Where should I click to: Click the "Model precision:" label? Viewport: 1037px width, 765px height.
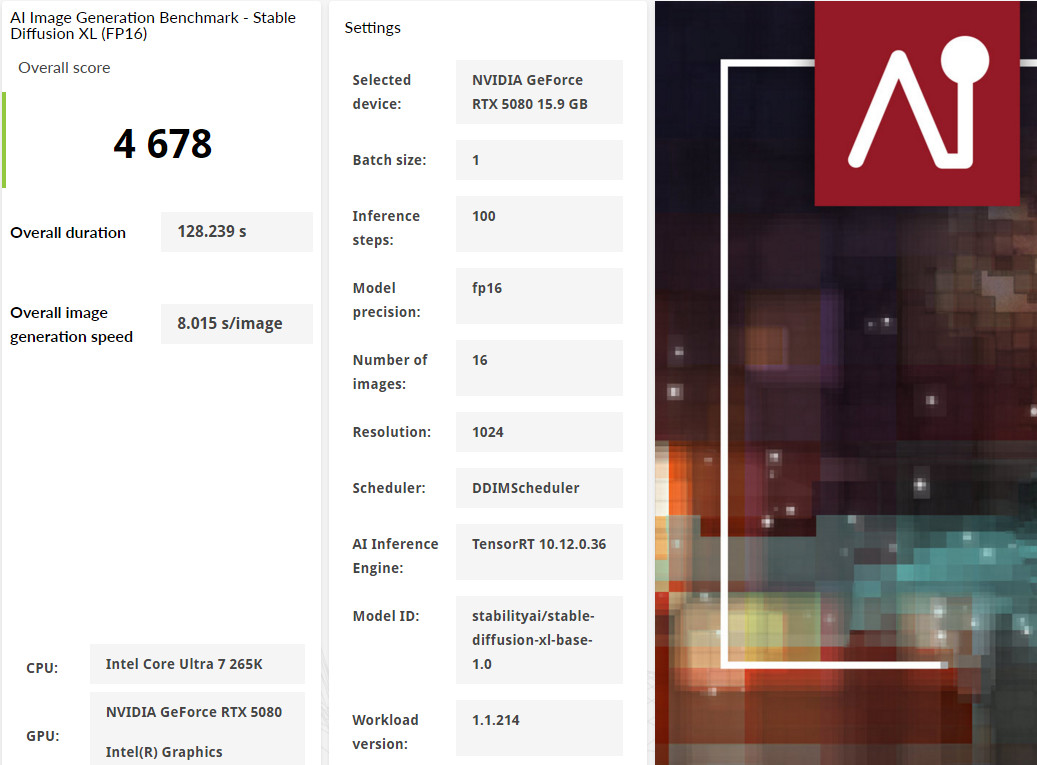click(x=386, y=300)
